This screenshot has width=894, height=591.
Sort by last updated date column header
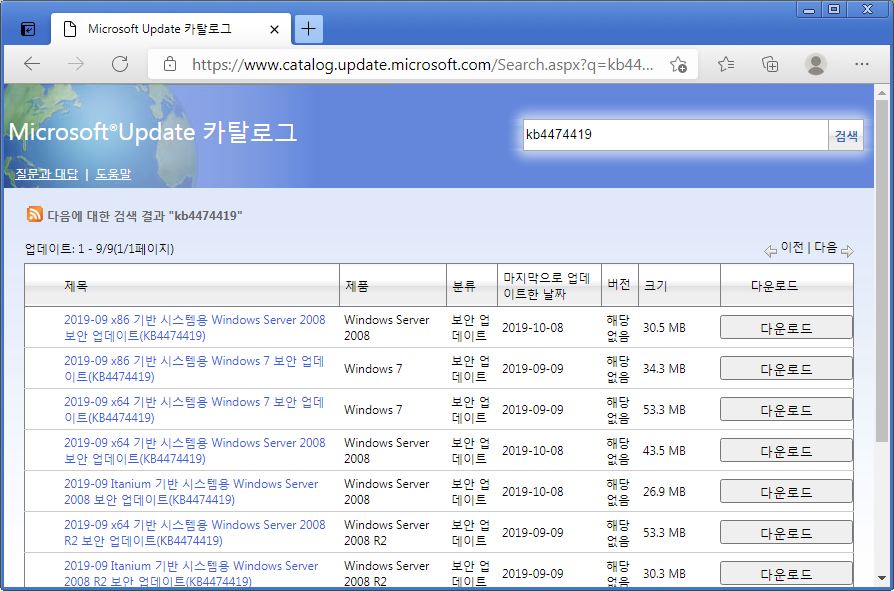tap(546, 286)
